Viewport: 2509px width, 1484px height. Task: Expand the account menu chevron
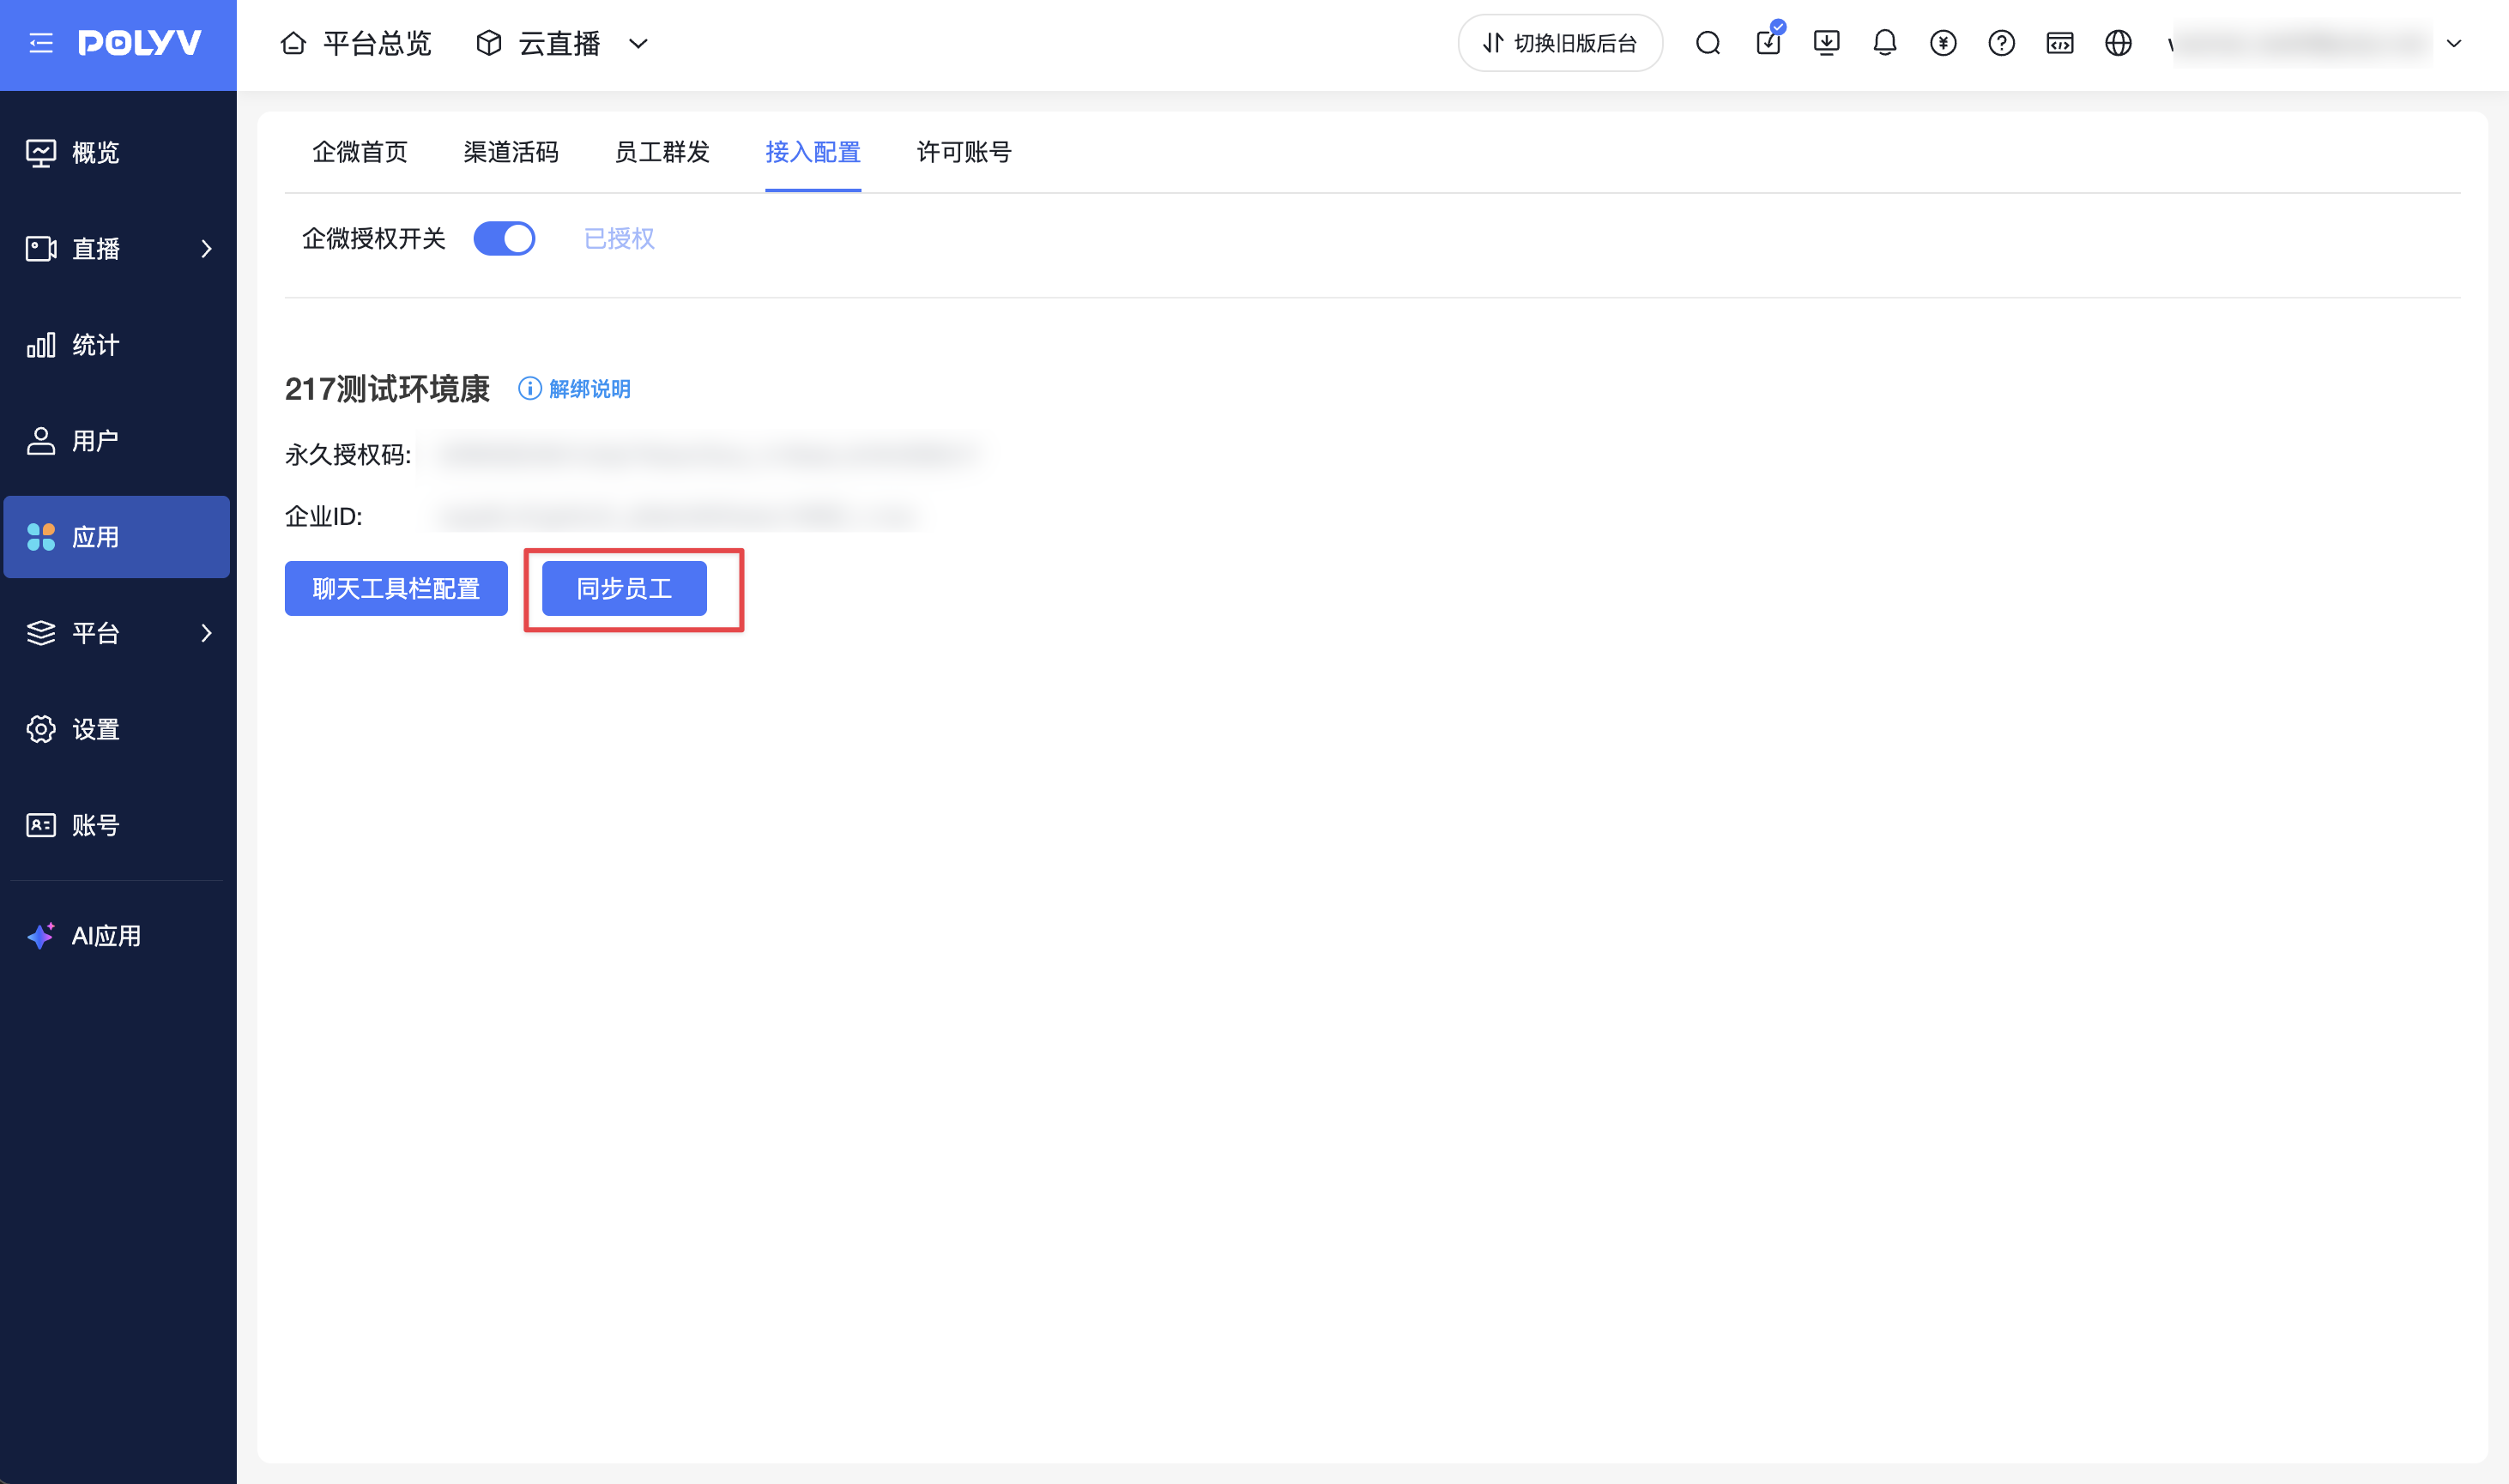(x=2454, y=43)
